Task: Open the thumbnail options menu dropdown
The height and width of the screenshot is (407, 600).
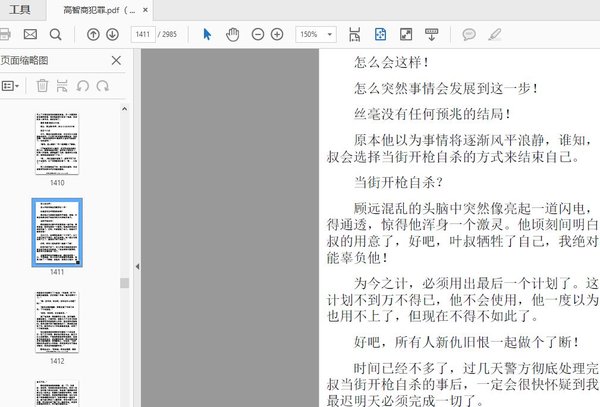Action: point(10,86)
